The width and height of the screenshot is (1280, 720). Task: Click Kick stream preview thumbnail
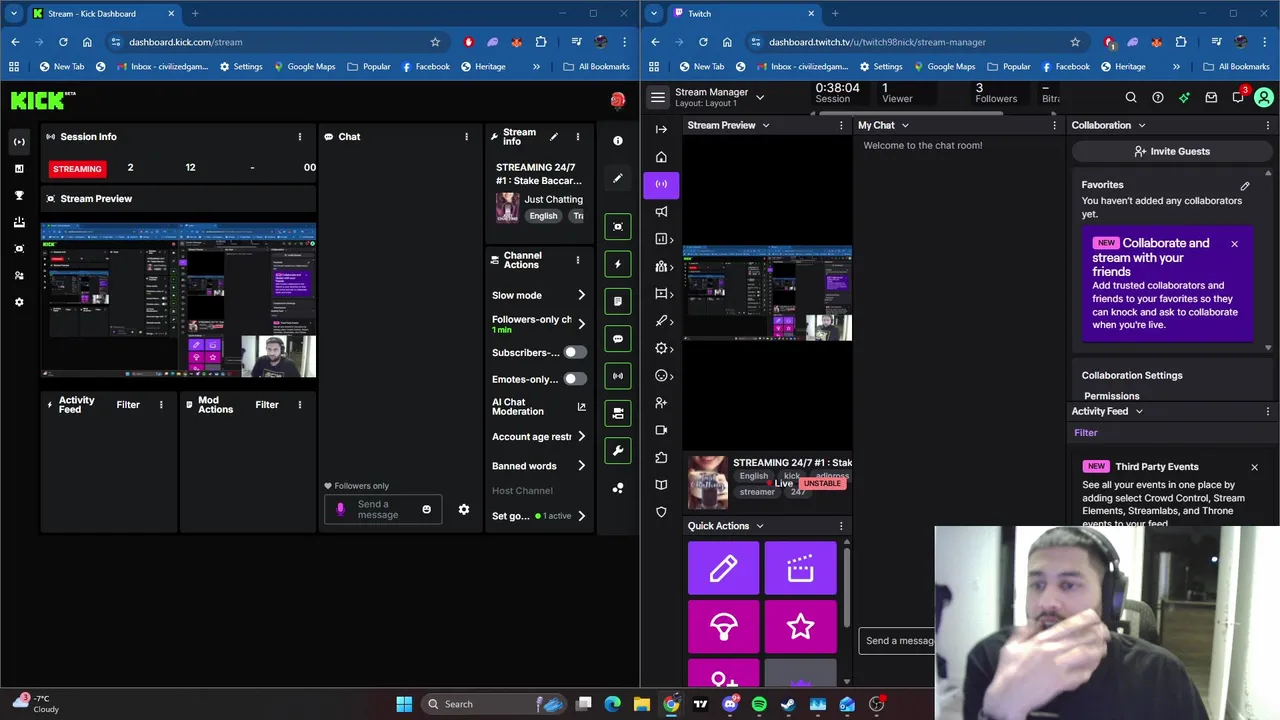(x=178, y=302)
